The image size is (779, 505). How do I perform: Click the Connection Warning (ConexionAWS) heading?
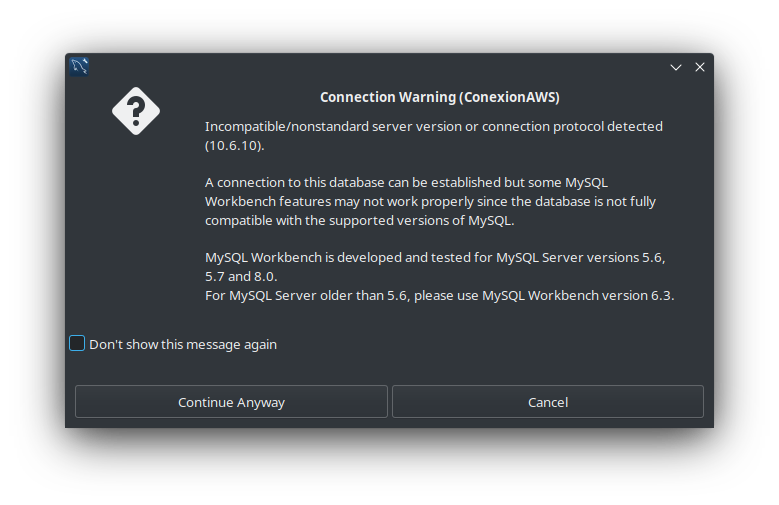(439, 97)
